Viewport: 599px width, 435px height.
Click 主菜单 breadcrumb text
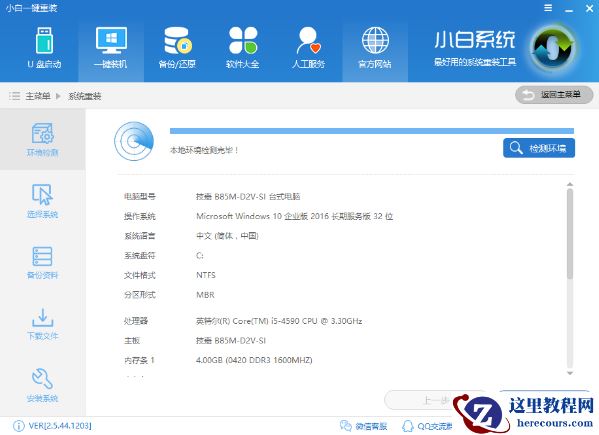(38, 96)
